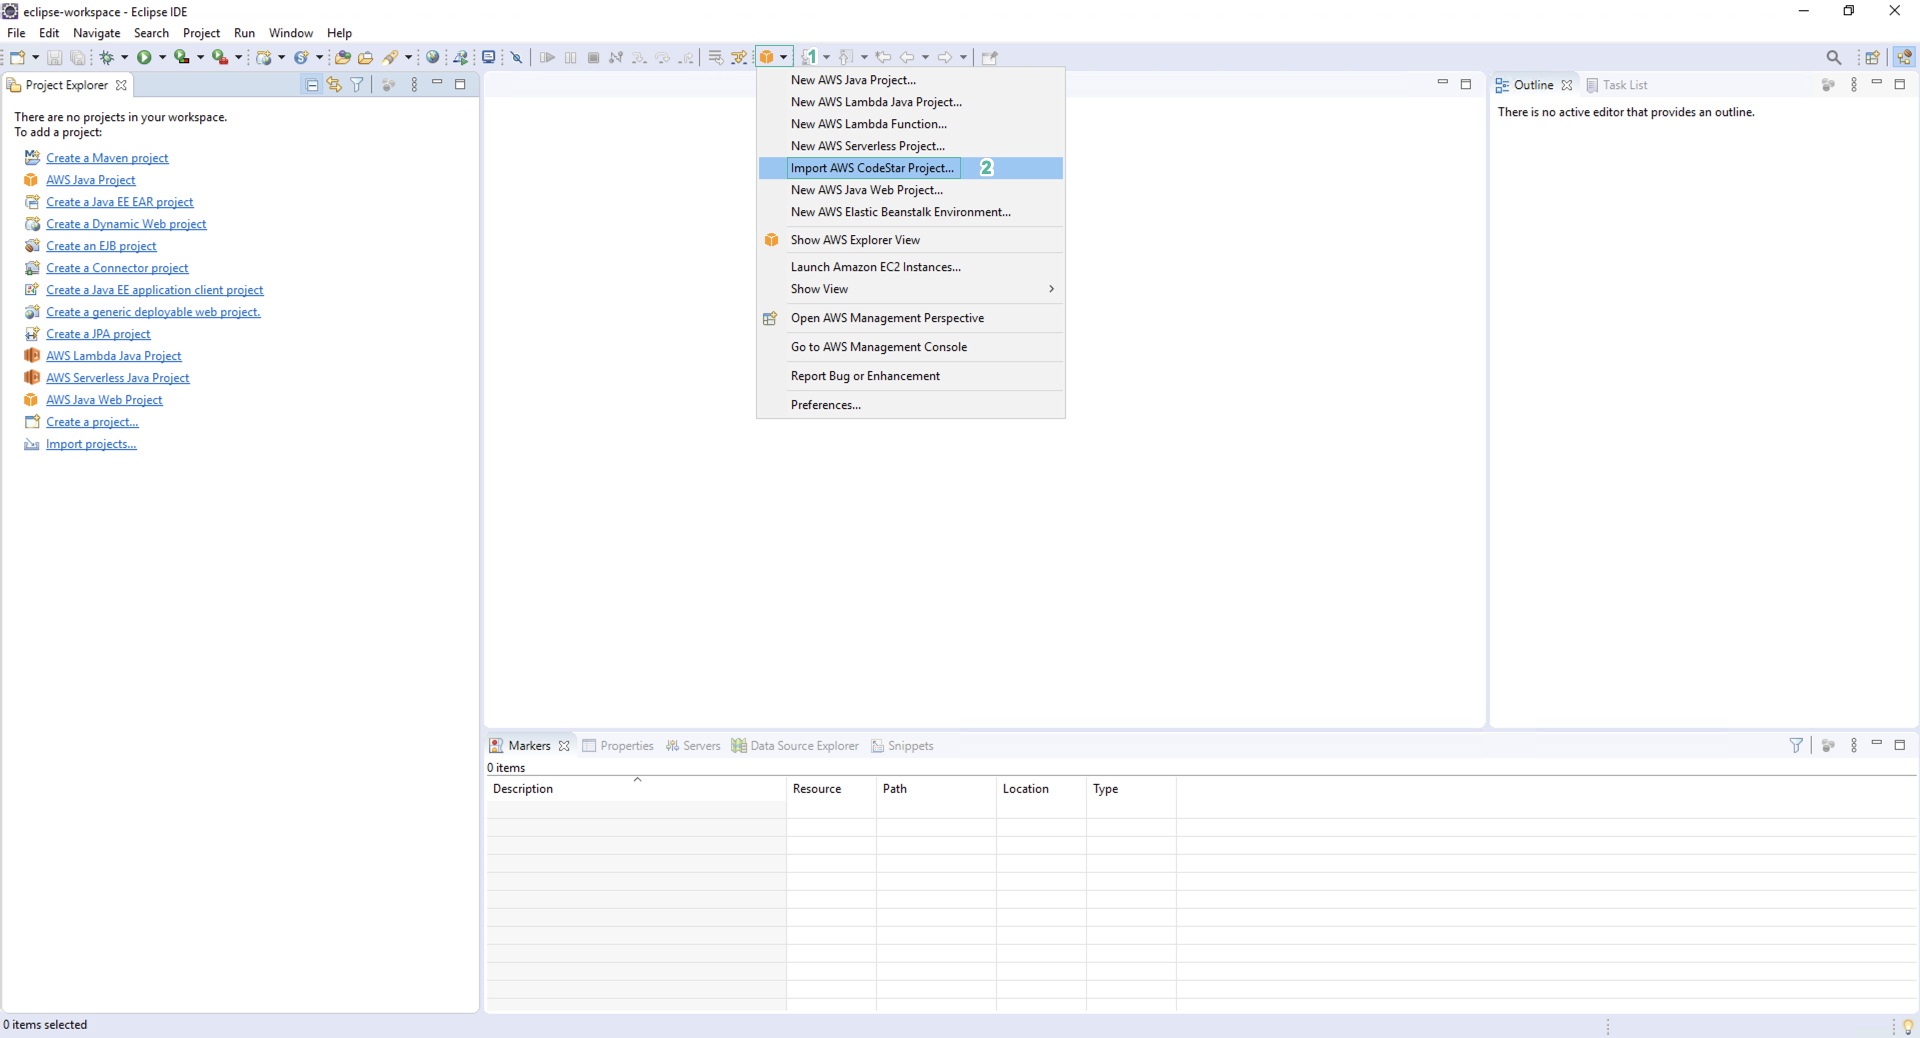Click the tip lightbulb in status bar
Image resolution: width=1920 pixels, height=1038 pixels.
tap(1907, 1026)
